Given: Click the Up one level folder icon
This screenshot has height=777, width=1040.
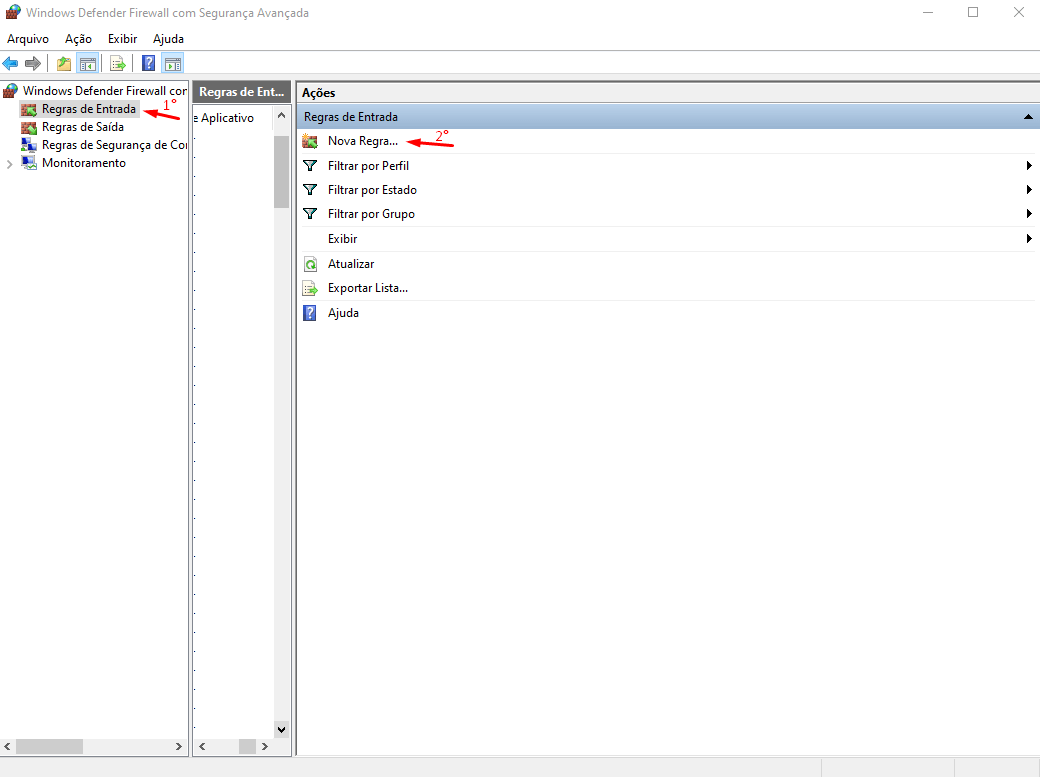Looking at the screenshot, I should 64,64.
